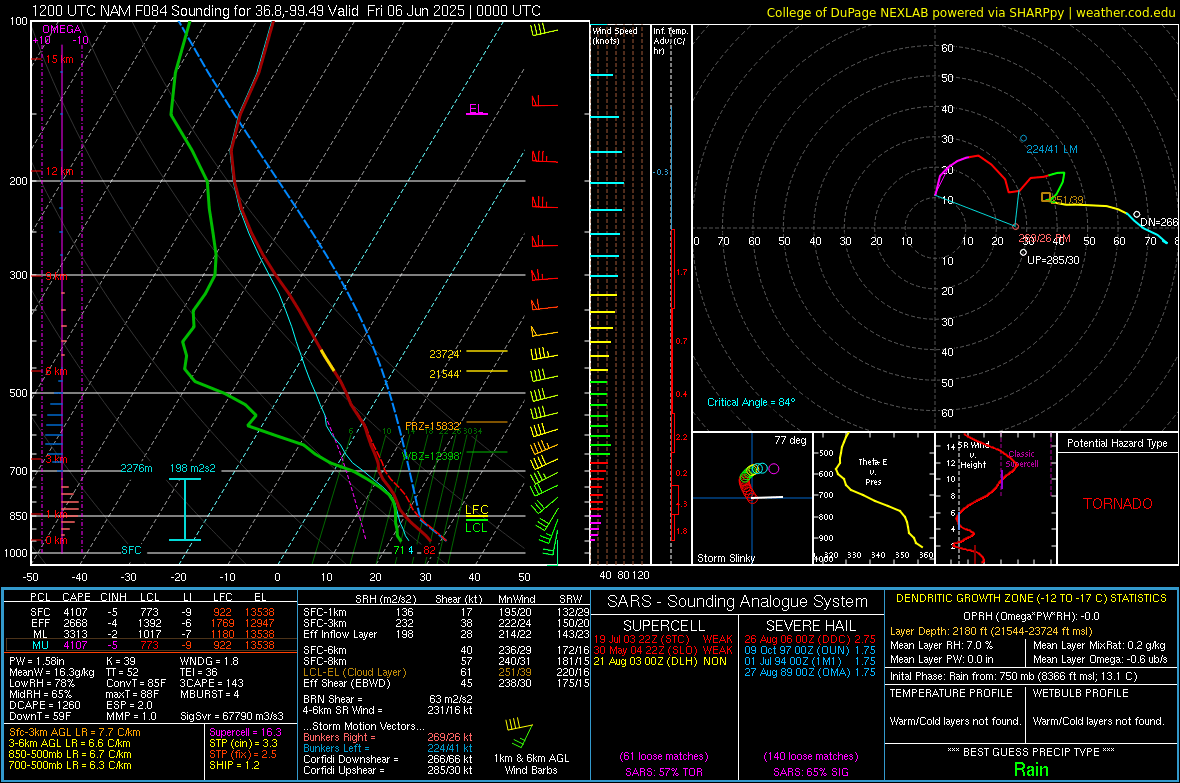Image resolution: width=1180 pixels, height=783 pixels.
Task: Click the 'Classic Supercell' annotation
Action: (x=1021, y=459)
